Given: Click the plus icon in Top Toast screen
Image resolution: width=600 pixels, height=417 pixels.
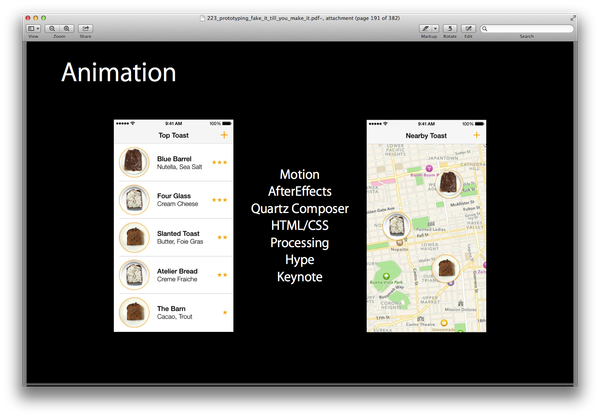Looking at the screenshot, I should 224,134.
